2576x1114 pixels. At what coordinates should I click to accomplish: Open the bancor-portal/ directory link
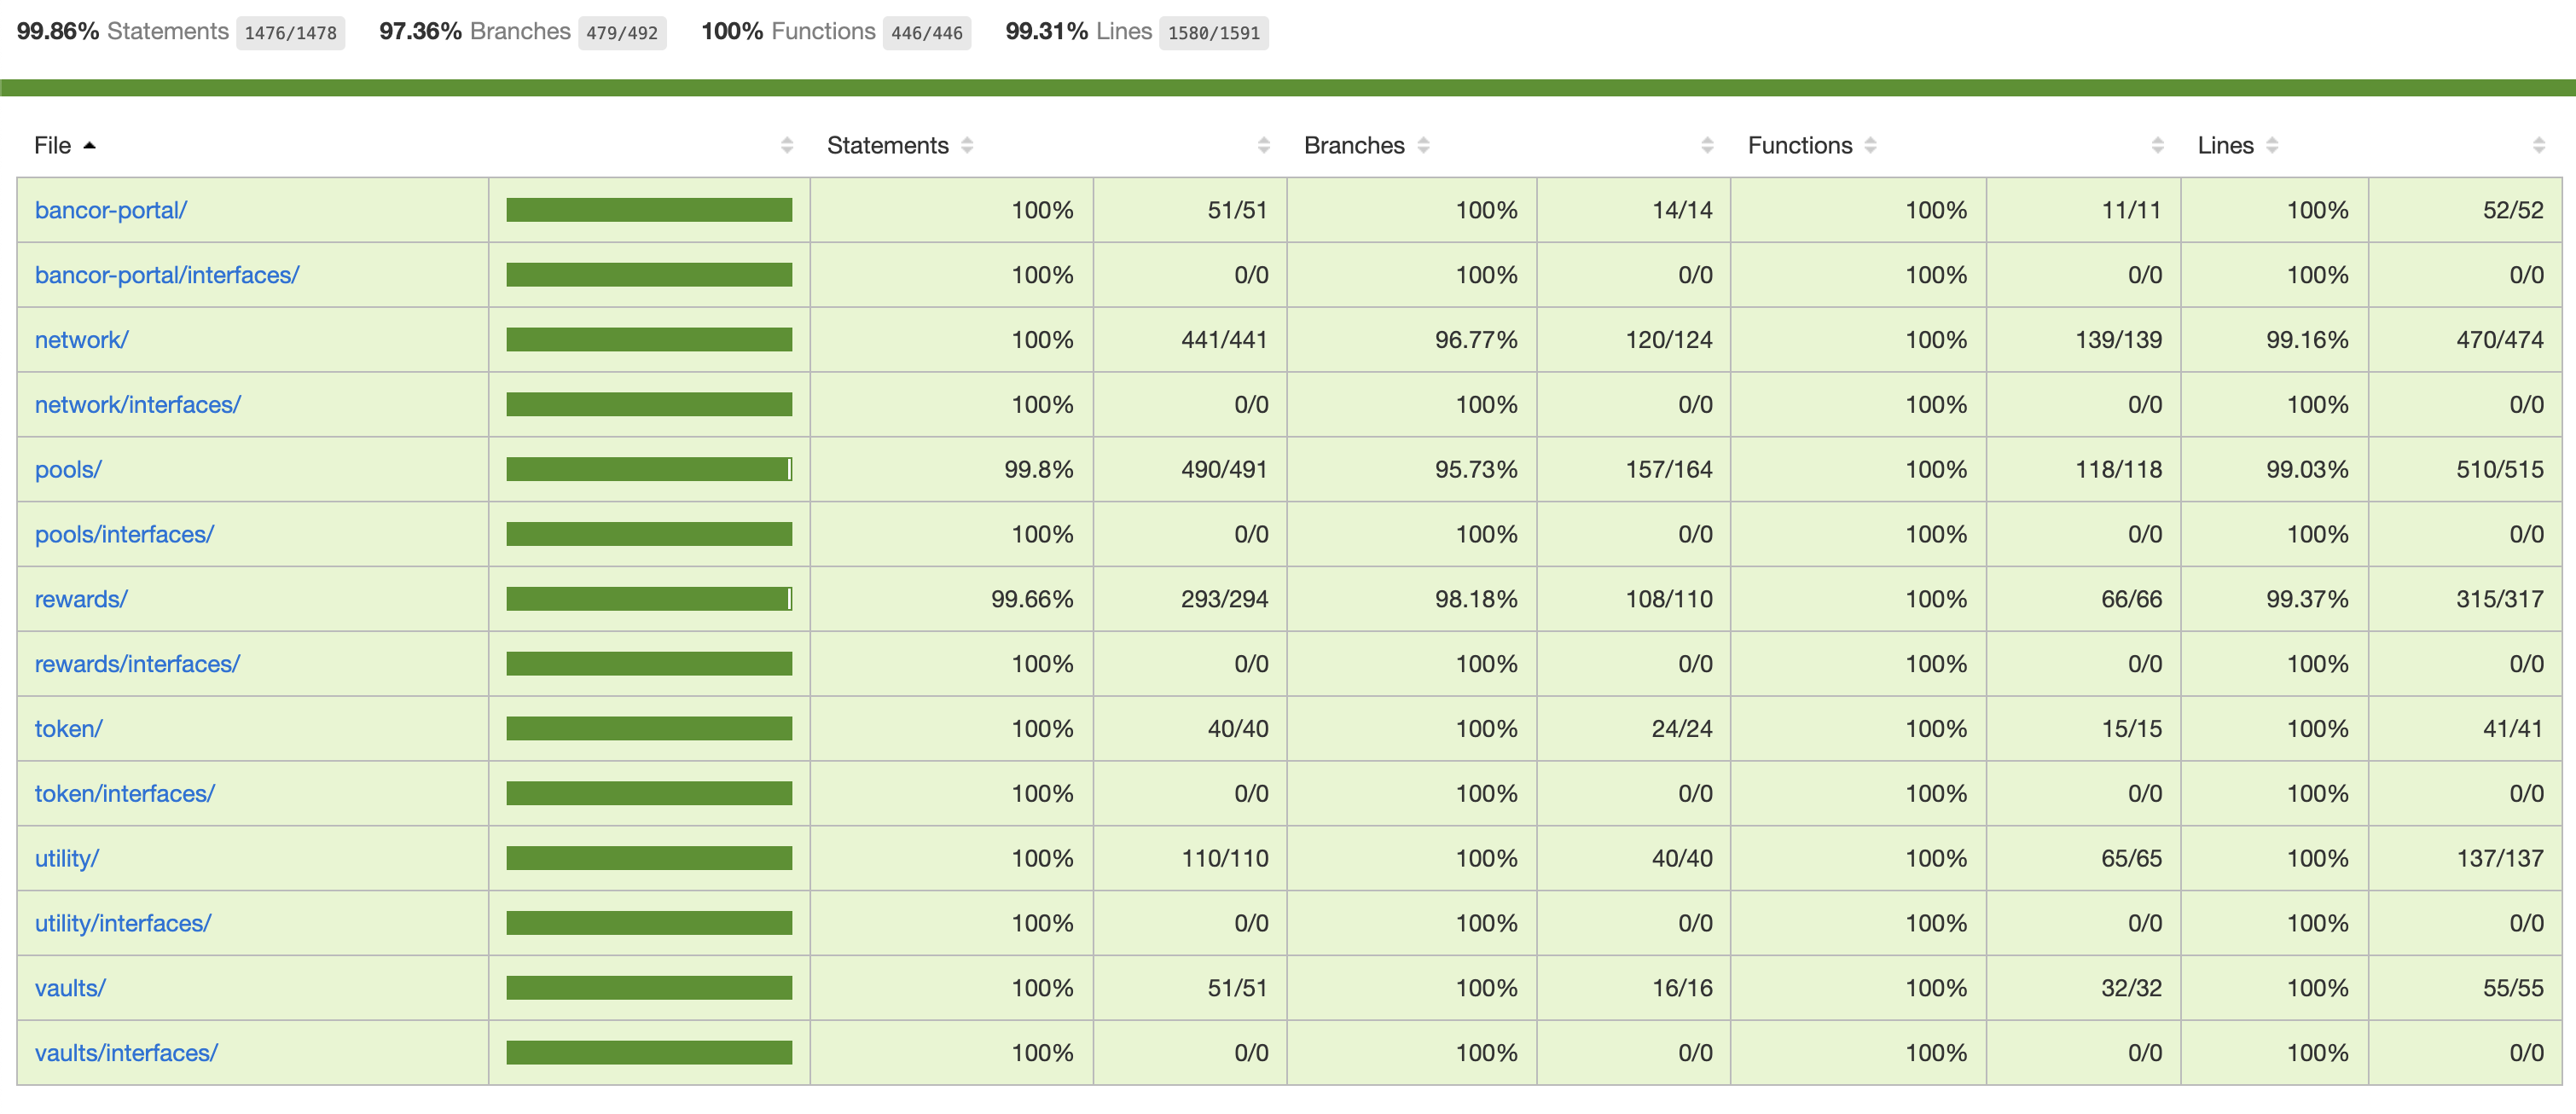[110, 211]
